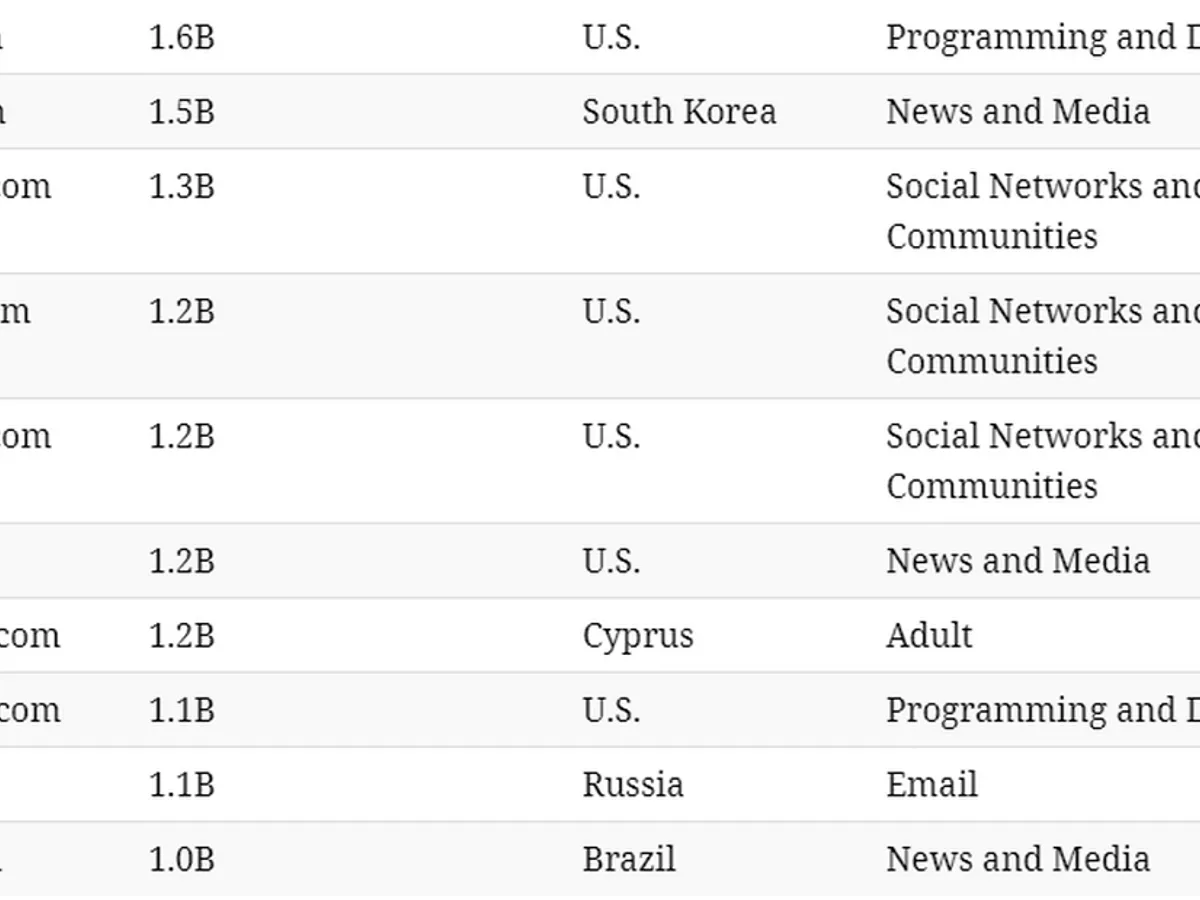
Task: Click the Russia country cell
Action: (x=633, y=784)
